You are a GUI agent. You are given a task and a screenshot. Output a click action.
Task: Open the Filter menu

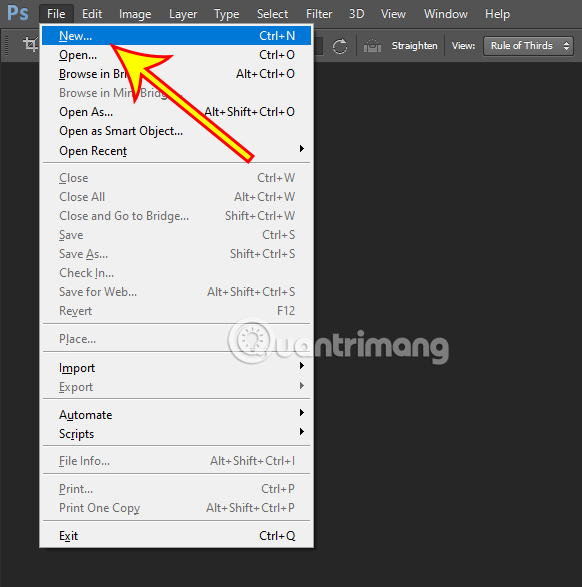click(319, 14)
